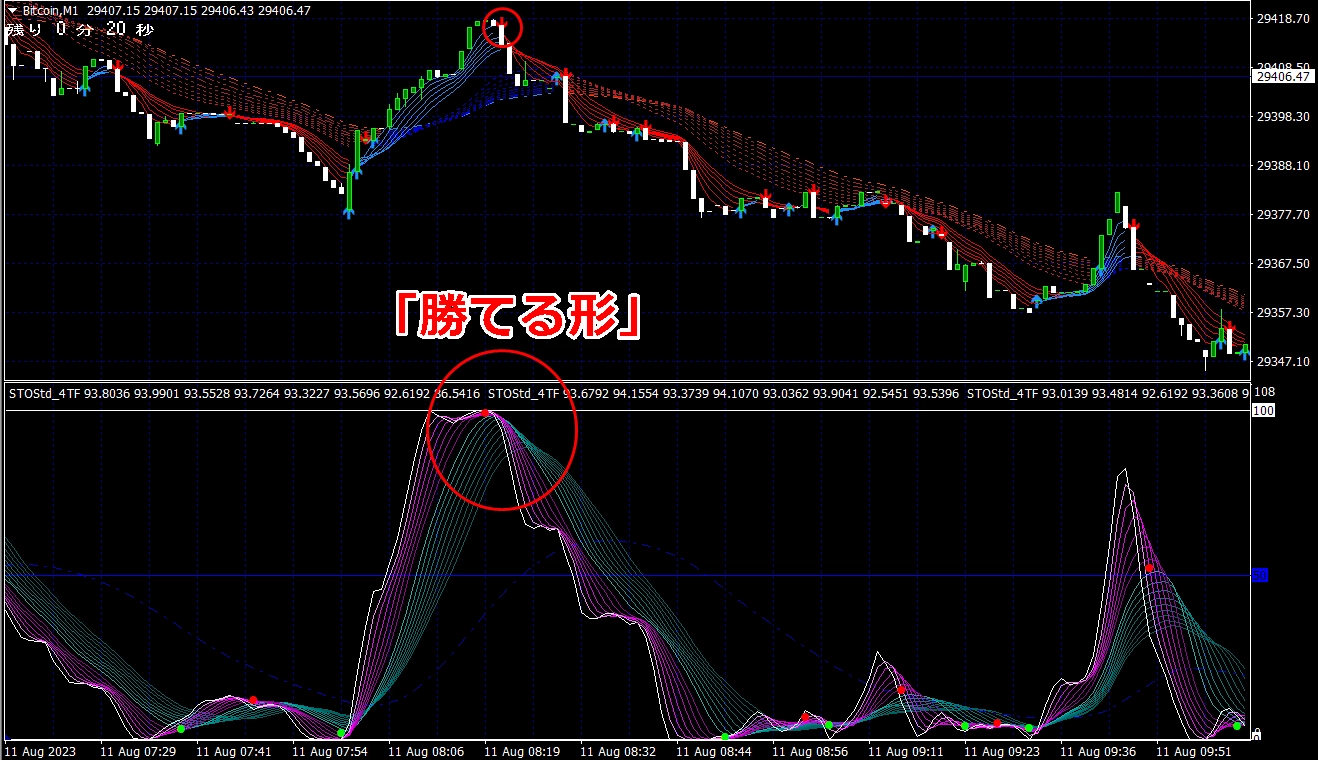
Task: Click the 11 Aug 08:19 time label
Action: click(x=515, y=750)
